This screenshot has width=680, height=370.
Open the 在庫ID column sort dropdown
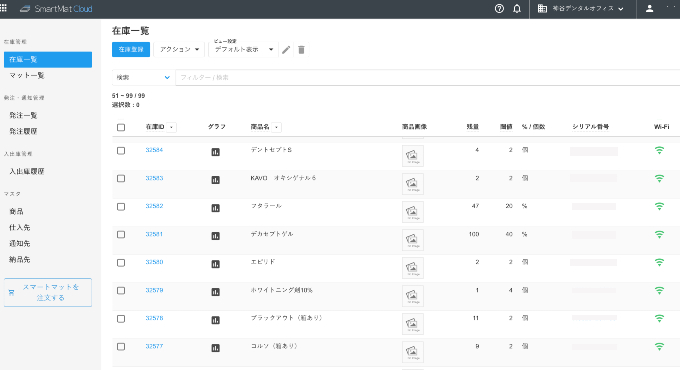(x=172, y=127)
